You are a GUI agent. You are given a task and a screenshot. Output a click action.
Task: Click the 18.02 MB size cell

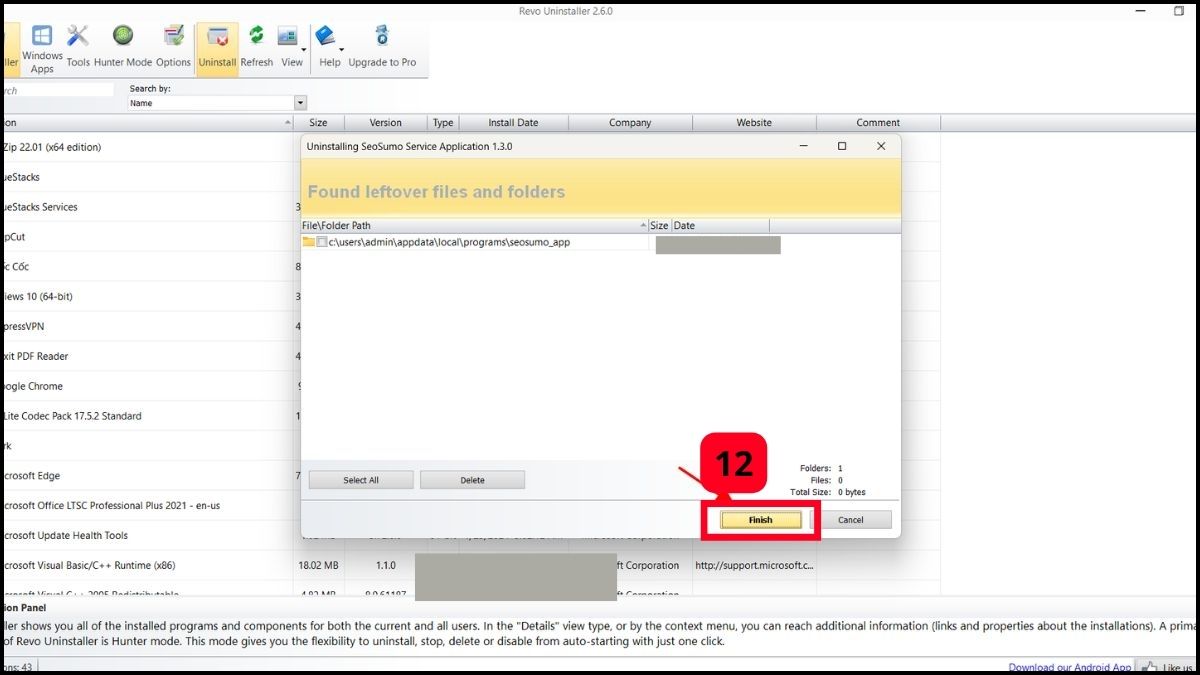coord(318,566)
